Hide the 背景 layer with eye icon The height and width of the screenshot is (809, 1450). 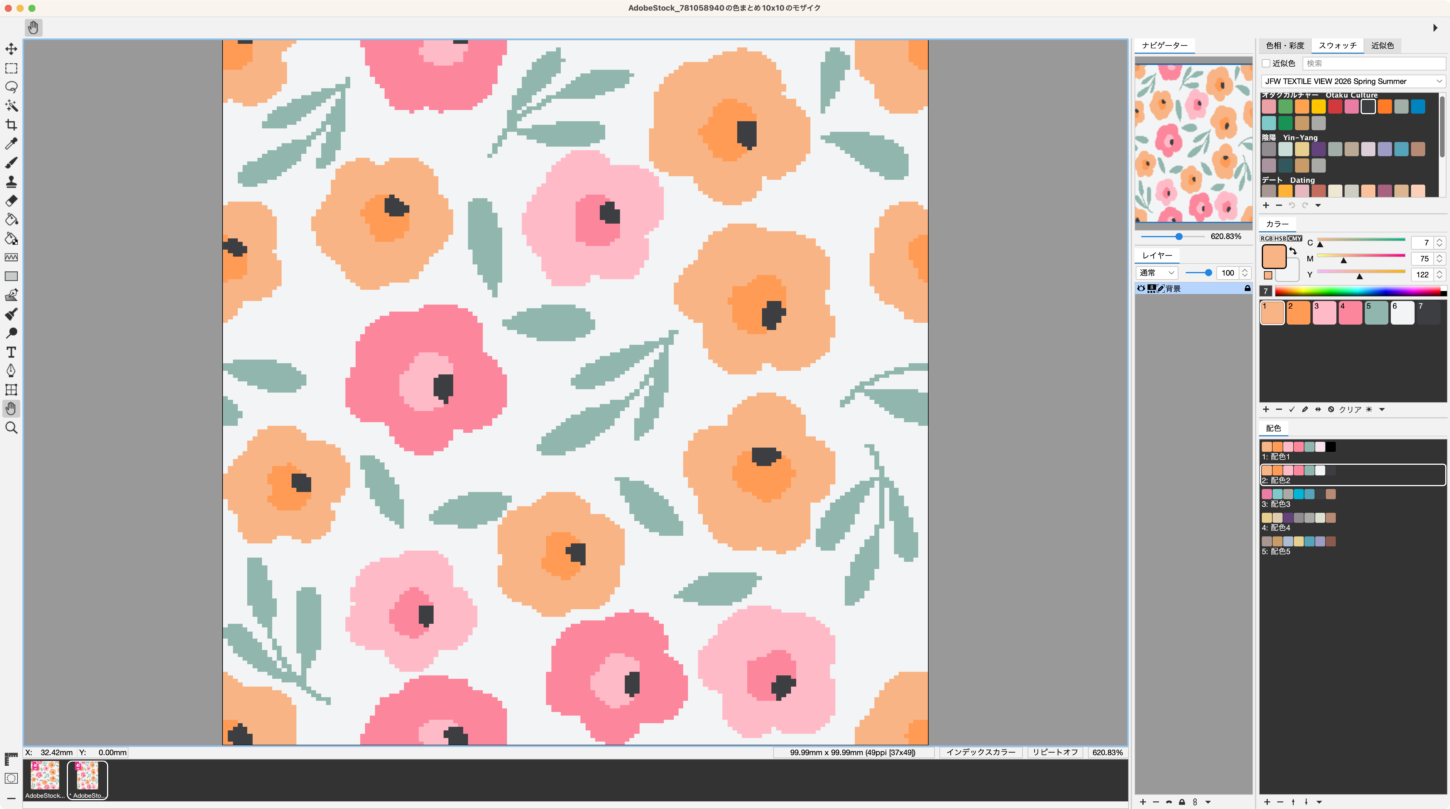1141,288
